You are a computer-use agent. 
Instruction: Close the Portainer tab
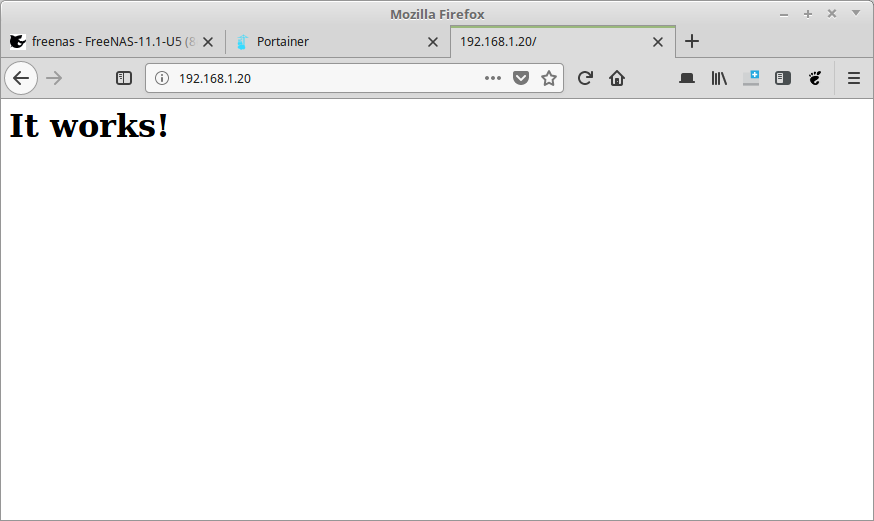tap(433, 42)
